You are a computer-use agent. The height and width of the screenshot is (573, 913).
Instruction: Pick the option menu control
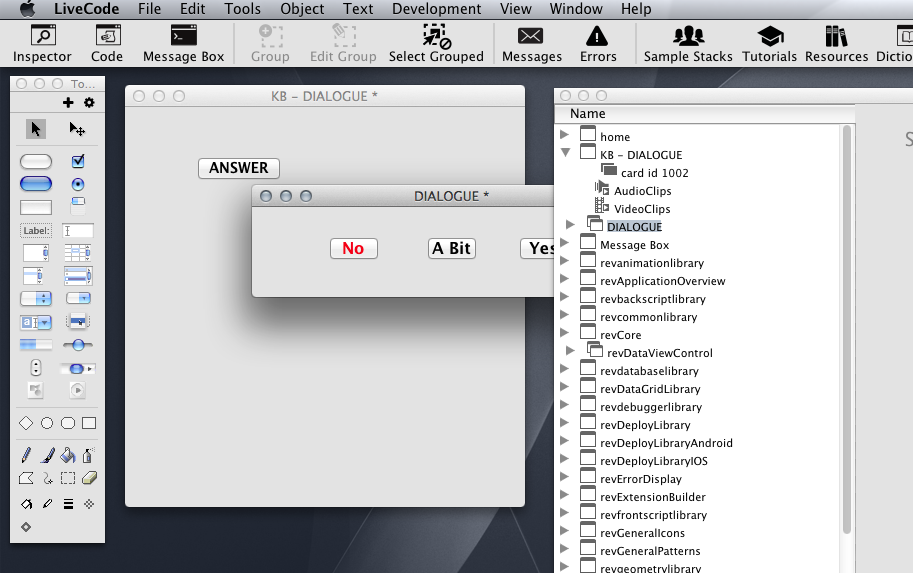(36, 299)
